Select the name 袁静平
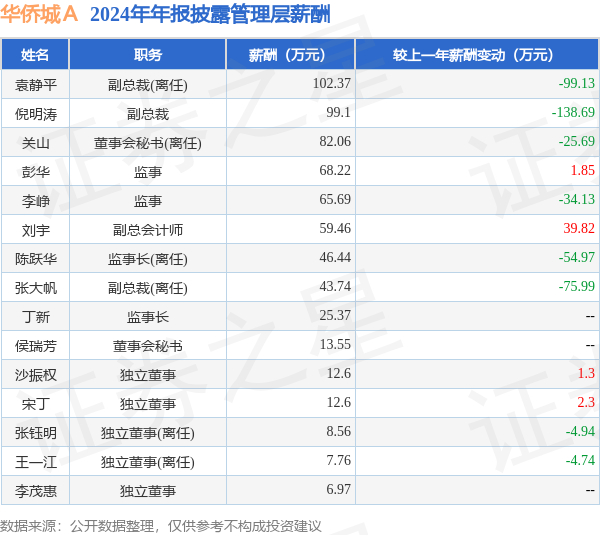Image resolution: width=600 pixels, height=535 pixels. point(36,85)
